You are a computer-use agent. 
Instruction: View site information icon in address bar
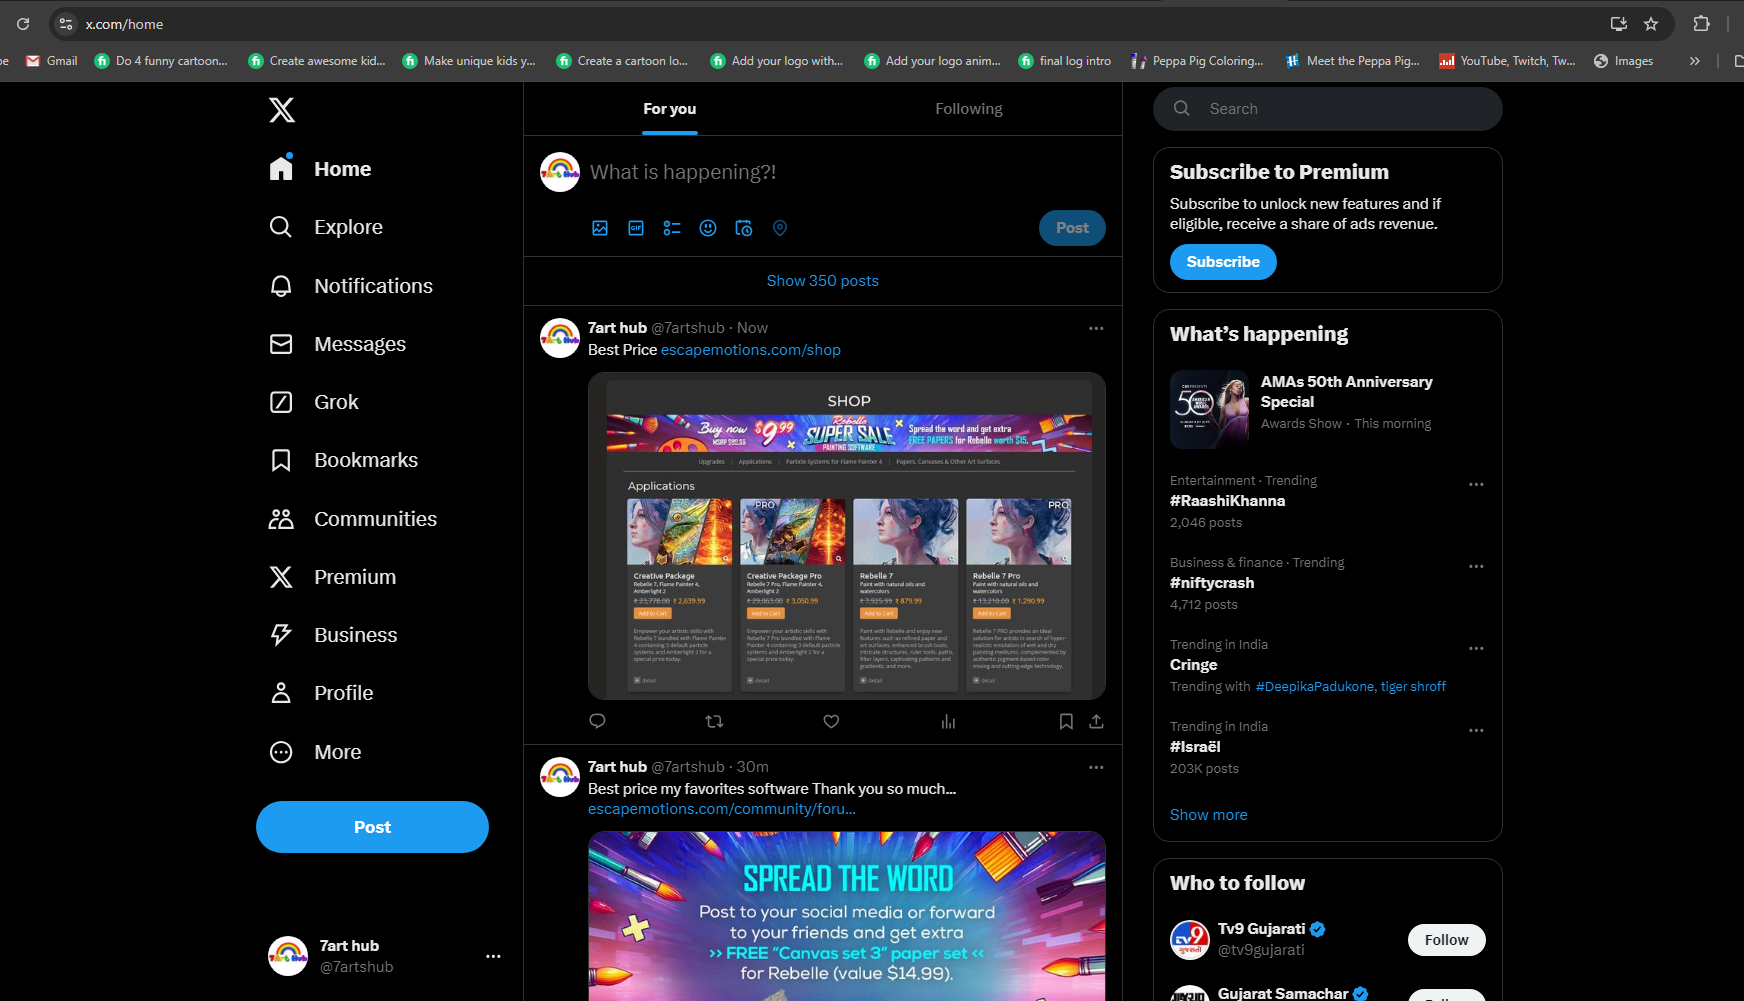[x=66, y=24]
